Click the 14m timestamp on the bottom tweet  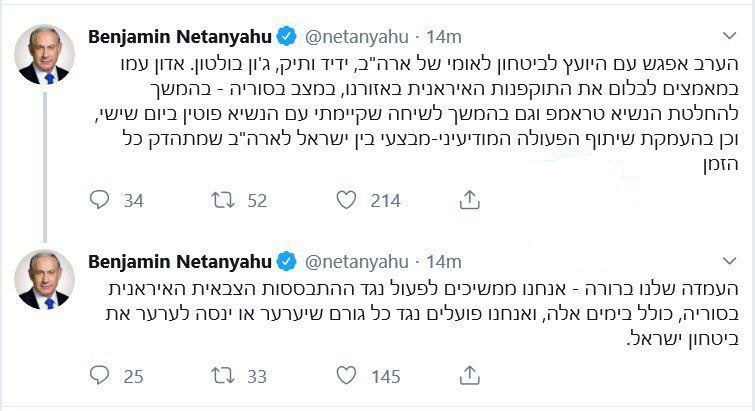(443, 262)
